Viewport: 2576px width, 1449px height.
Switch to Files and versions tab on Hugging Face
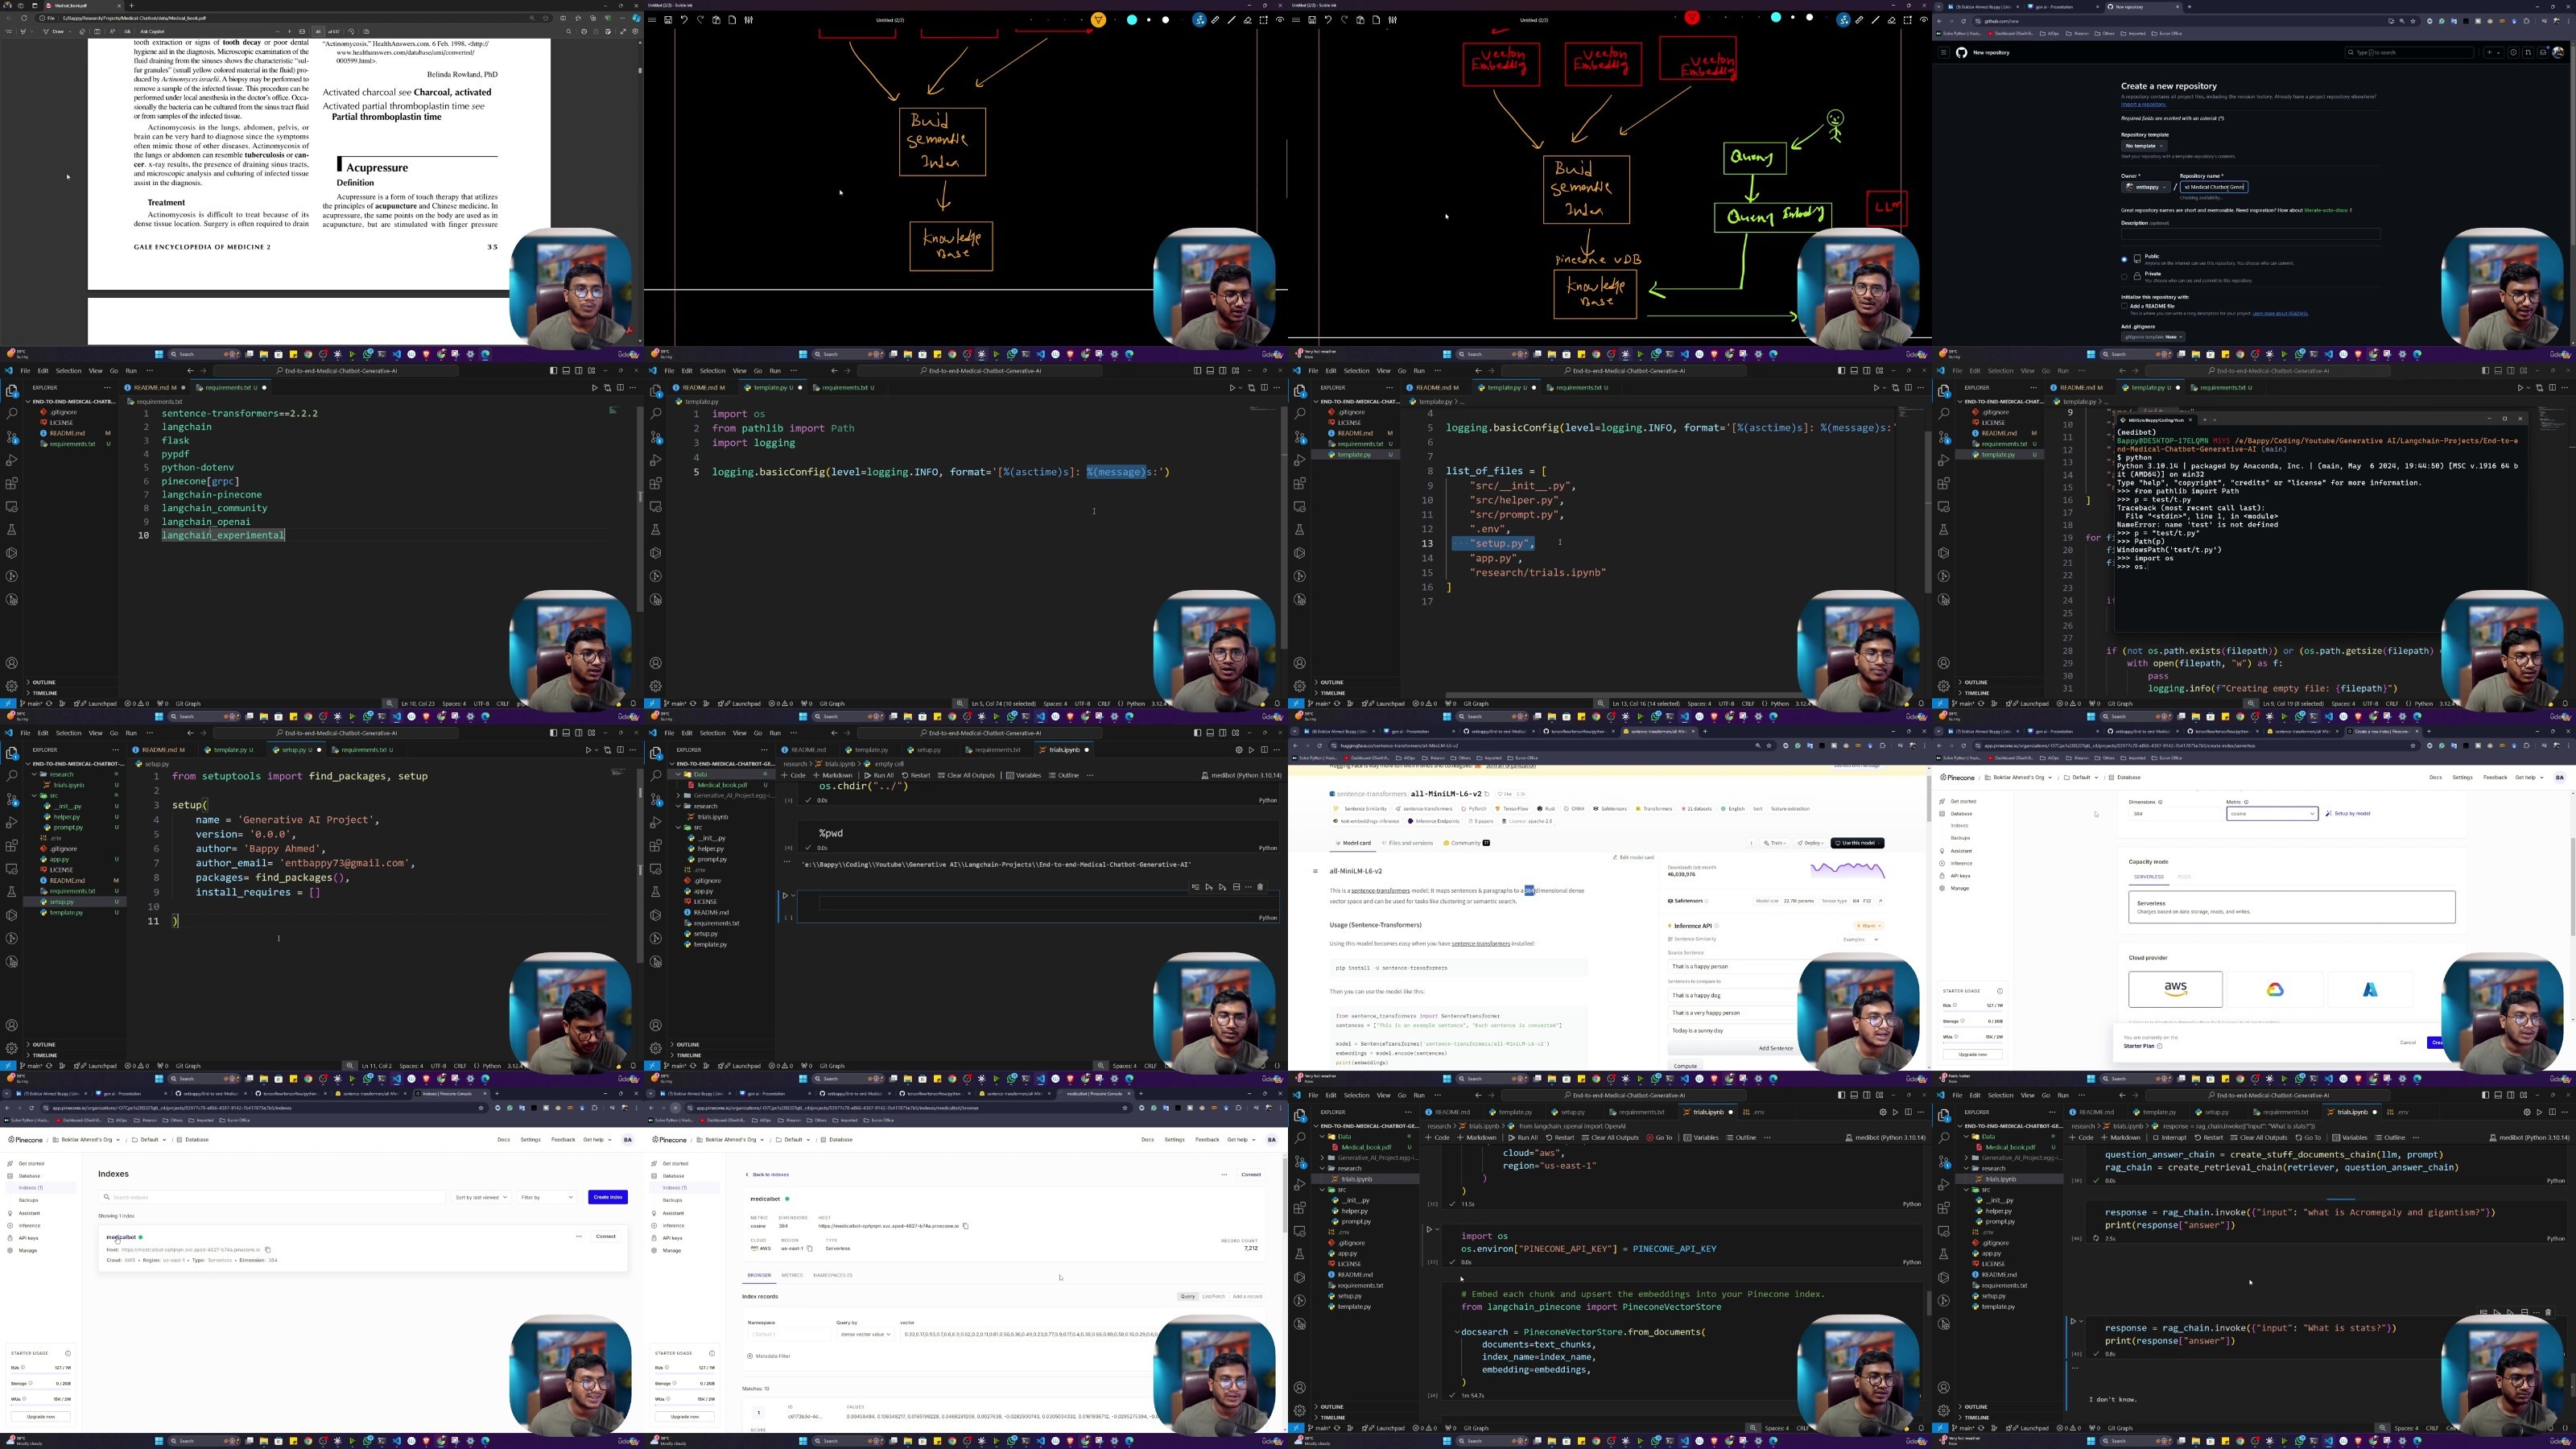[x=1408, y=843]
